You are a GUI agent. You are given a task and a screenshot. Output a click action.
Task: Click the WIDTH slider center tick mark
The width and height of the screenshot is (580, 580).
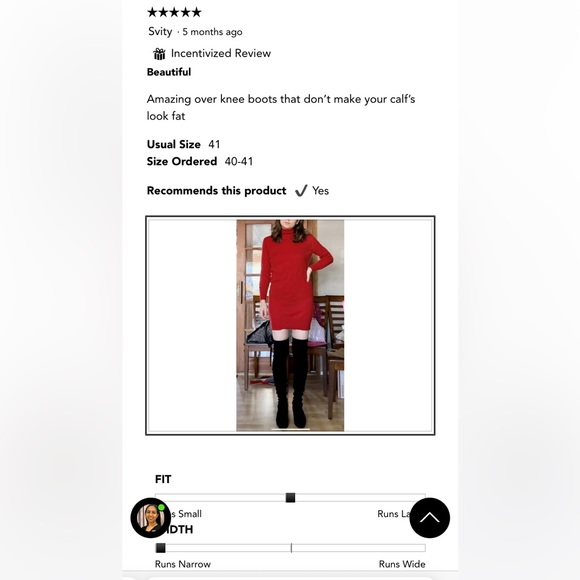tap(291, 548)
